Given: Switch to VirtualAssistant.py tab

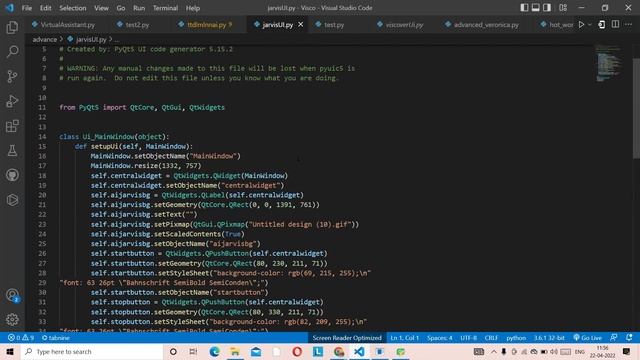Looking at the screenshot, I should [x=63, y=24].
